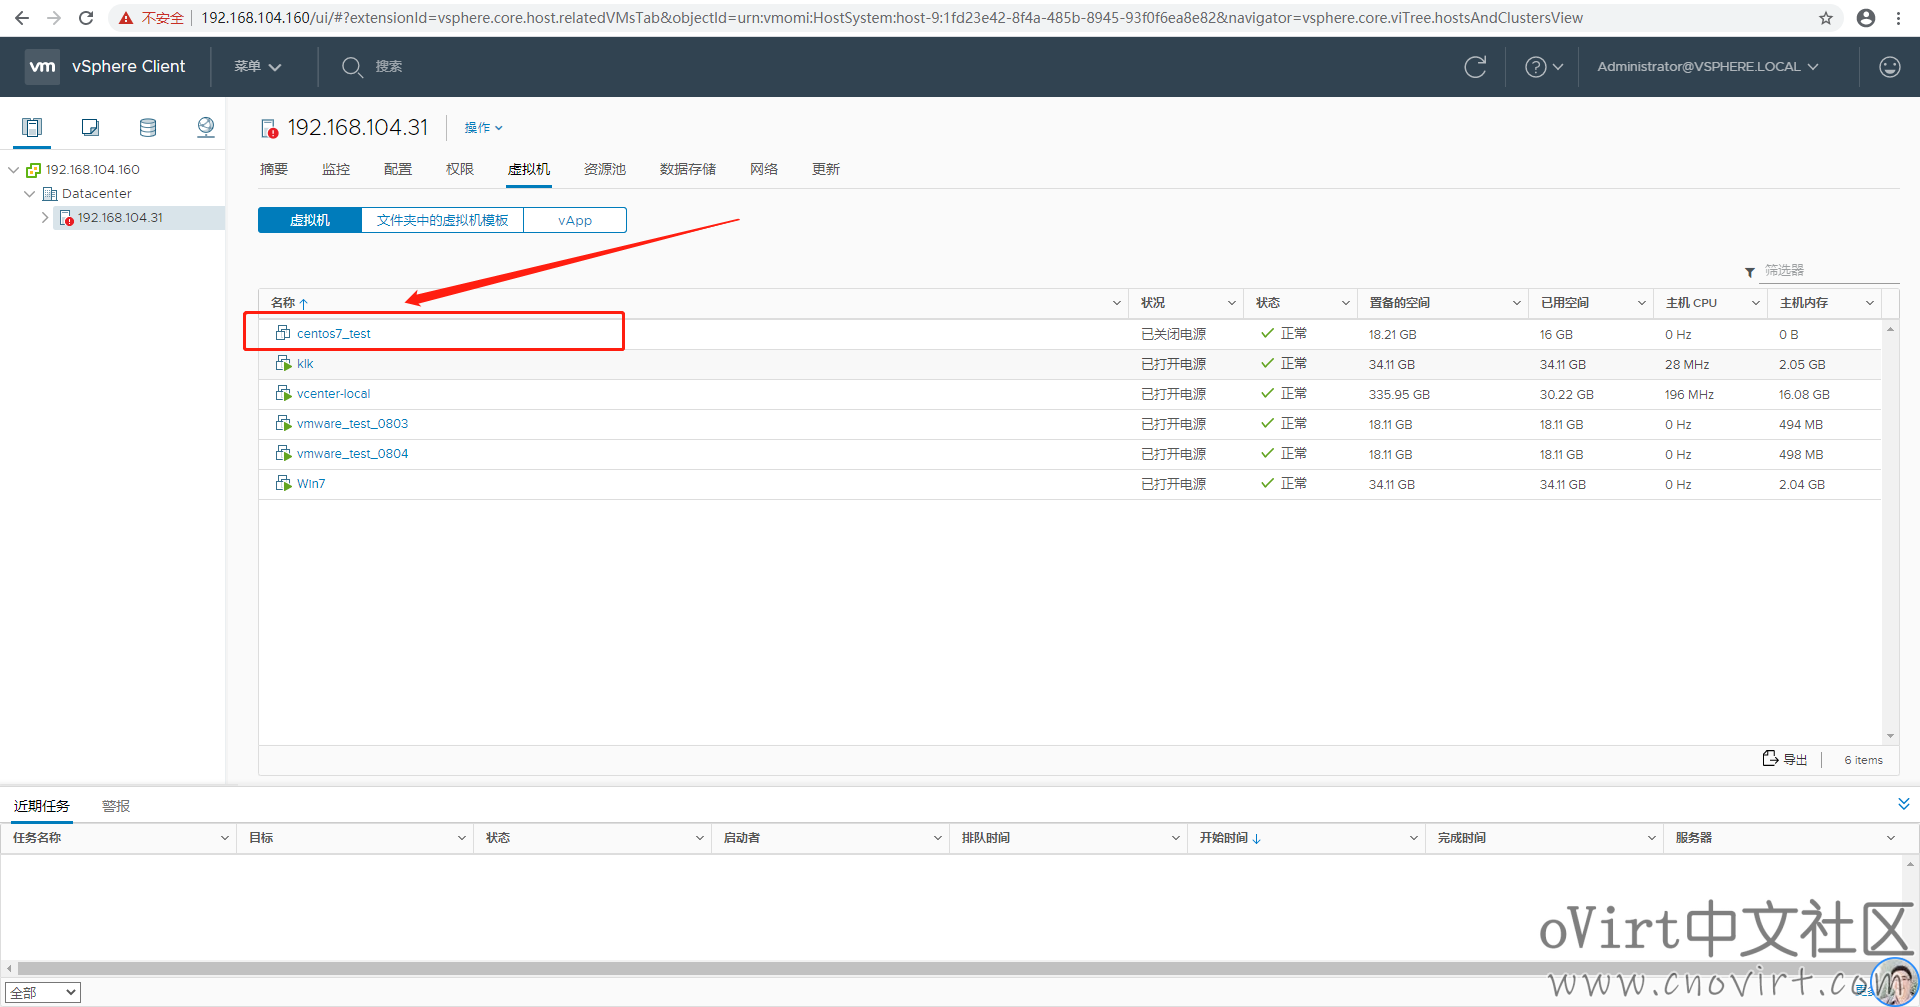Image resolution: width=1920 pixels, height=1007 pixels.
Task: Bookmark this page with the star icon
Action: pos(1826,18)
